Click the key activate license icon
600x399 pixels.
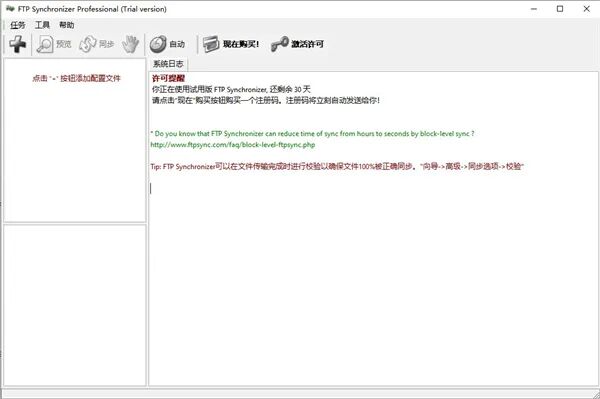279,44
